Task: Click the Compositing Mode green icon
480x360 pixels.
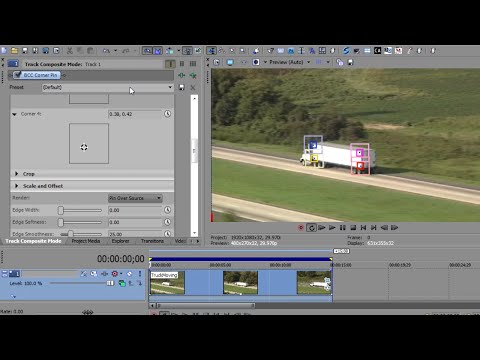Action: pyautogui.click(x=122, y=283)
